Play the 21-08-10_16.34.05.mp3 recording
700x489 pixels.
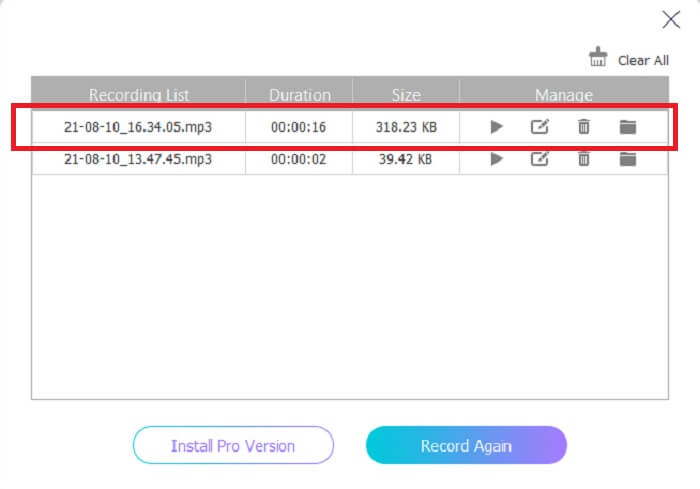click(x=496, y=127)
